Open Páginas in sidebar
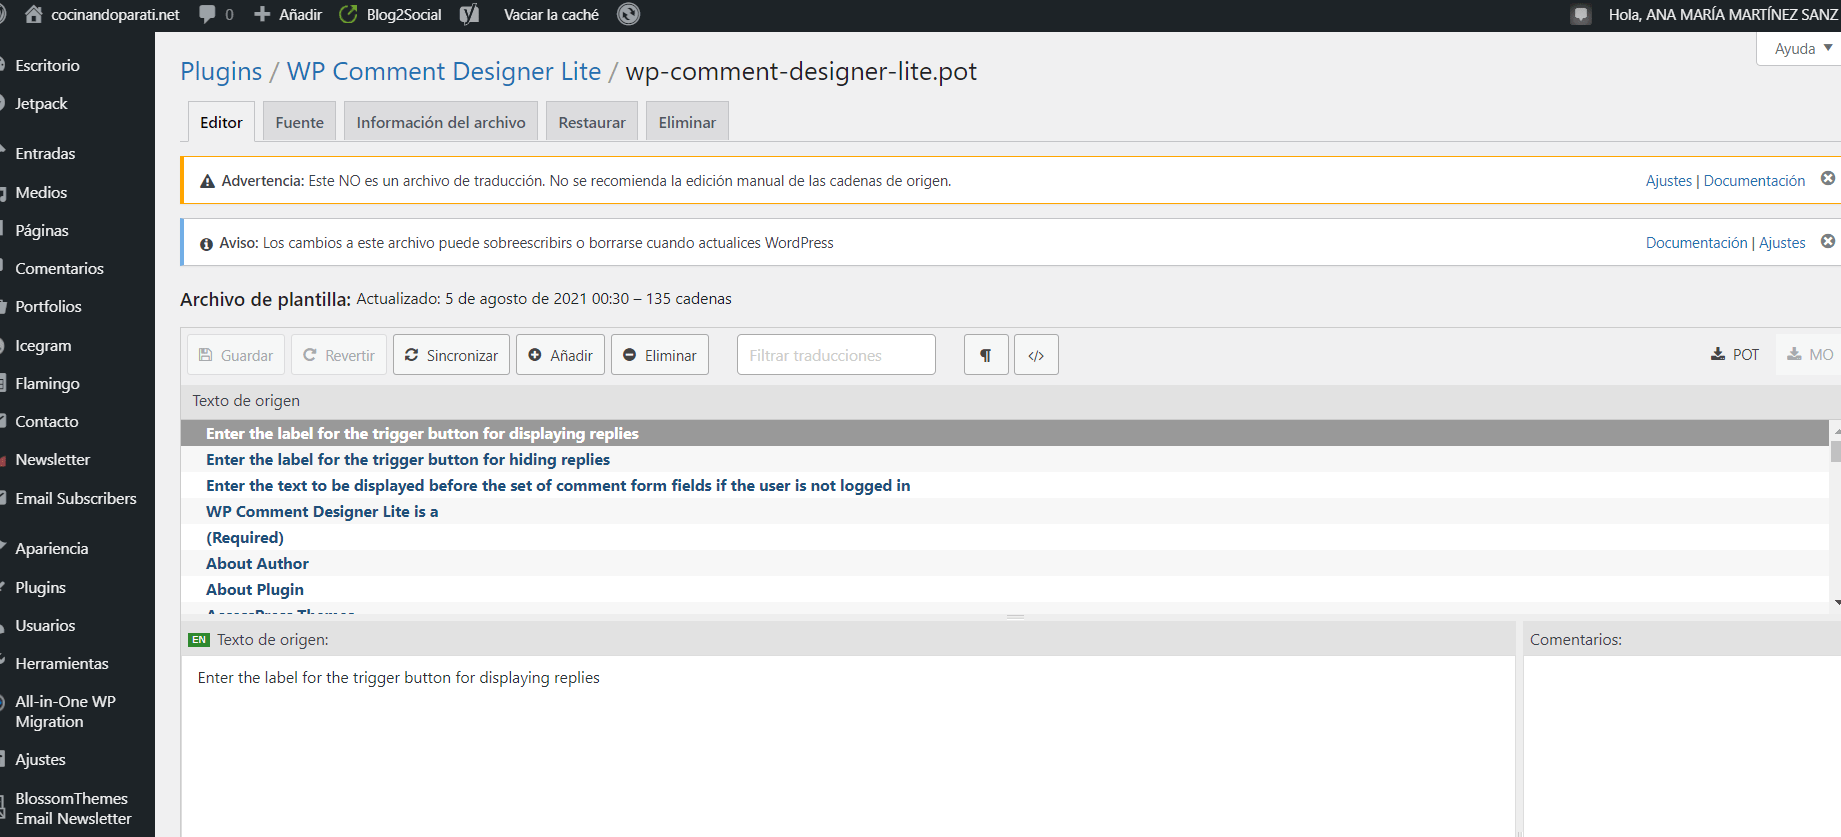The height and width of the screenshot is (837, 1841). [x=42, y=230]
